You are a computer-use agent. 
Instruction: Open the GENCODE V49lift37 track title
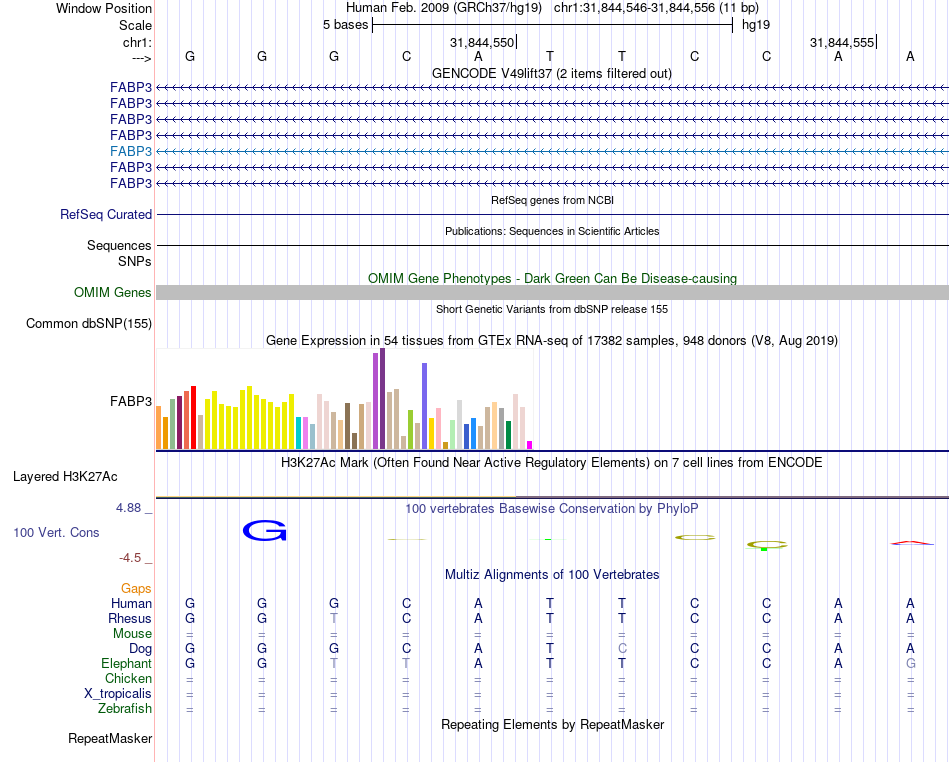(x=551, y=73)
